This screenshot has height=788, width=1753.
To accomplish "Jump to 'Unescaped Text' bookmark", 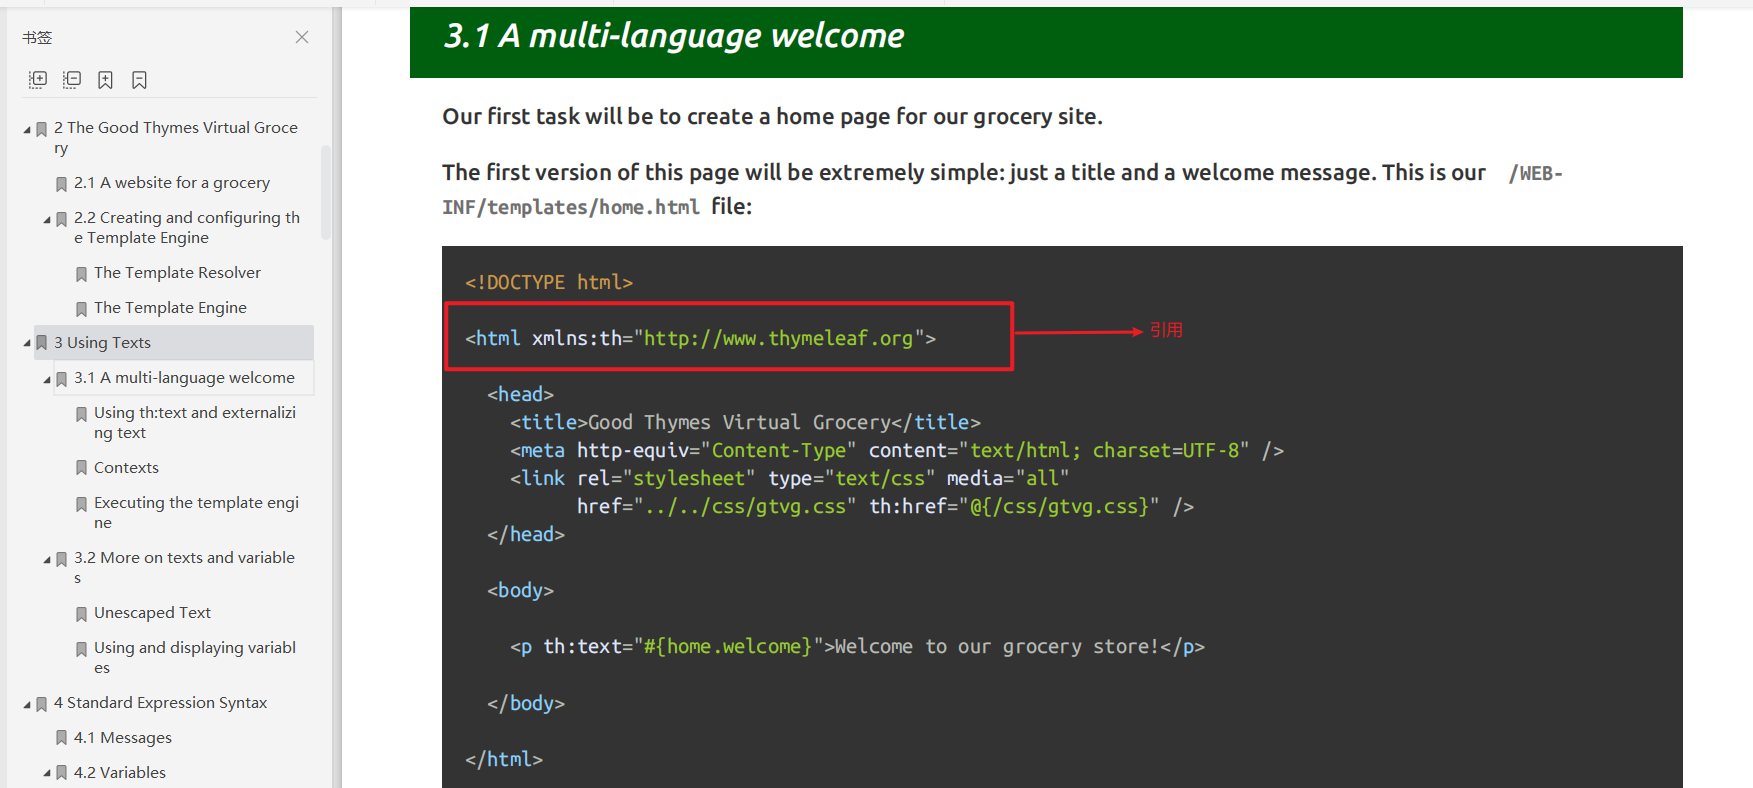I will click(x=152, y=613).
